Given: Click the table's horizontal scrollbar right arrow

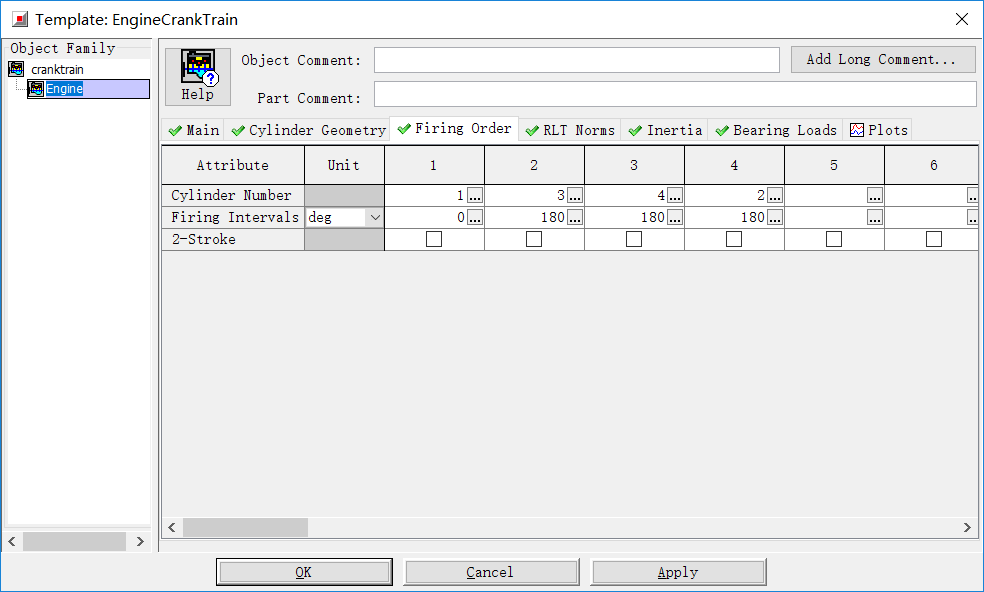Looking at the screenshot, I should (x=967, y=527).
